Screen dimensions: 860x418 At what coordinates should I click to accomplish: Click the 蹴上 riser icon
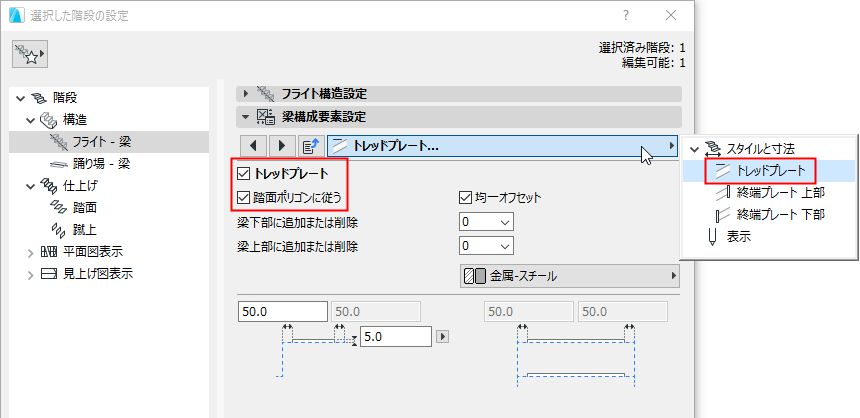58,230
